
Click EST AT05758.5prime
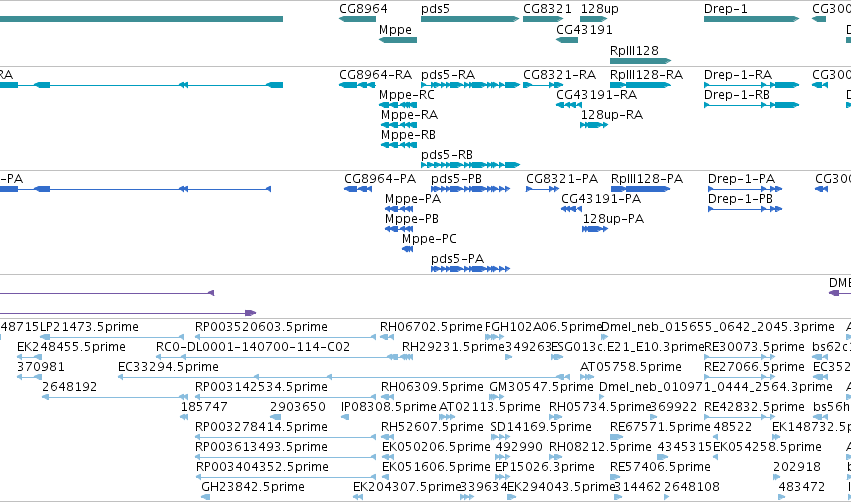(631, 367)
